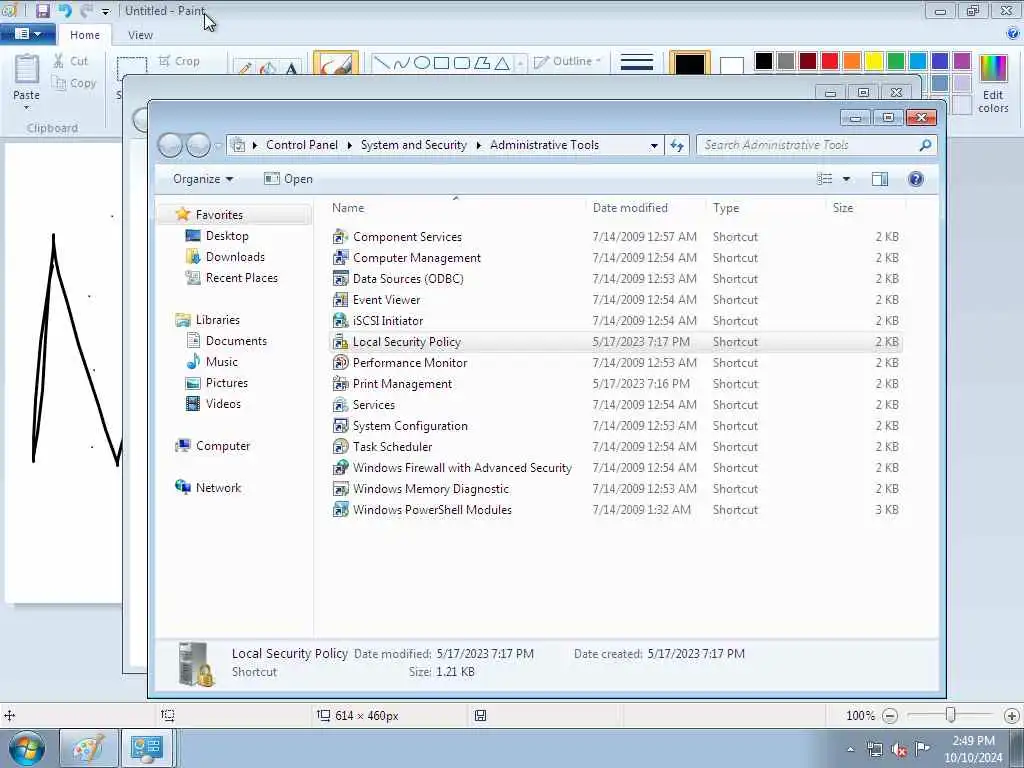Click the Paint taskbar button
The image size is (1024, 768).
point(89,748)
